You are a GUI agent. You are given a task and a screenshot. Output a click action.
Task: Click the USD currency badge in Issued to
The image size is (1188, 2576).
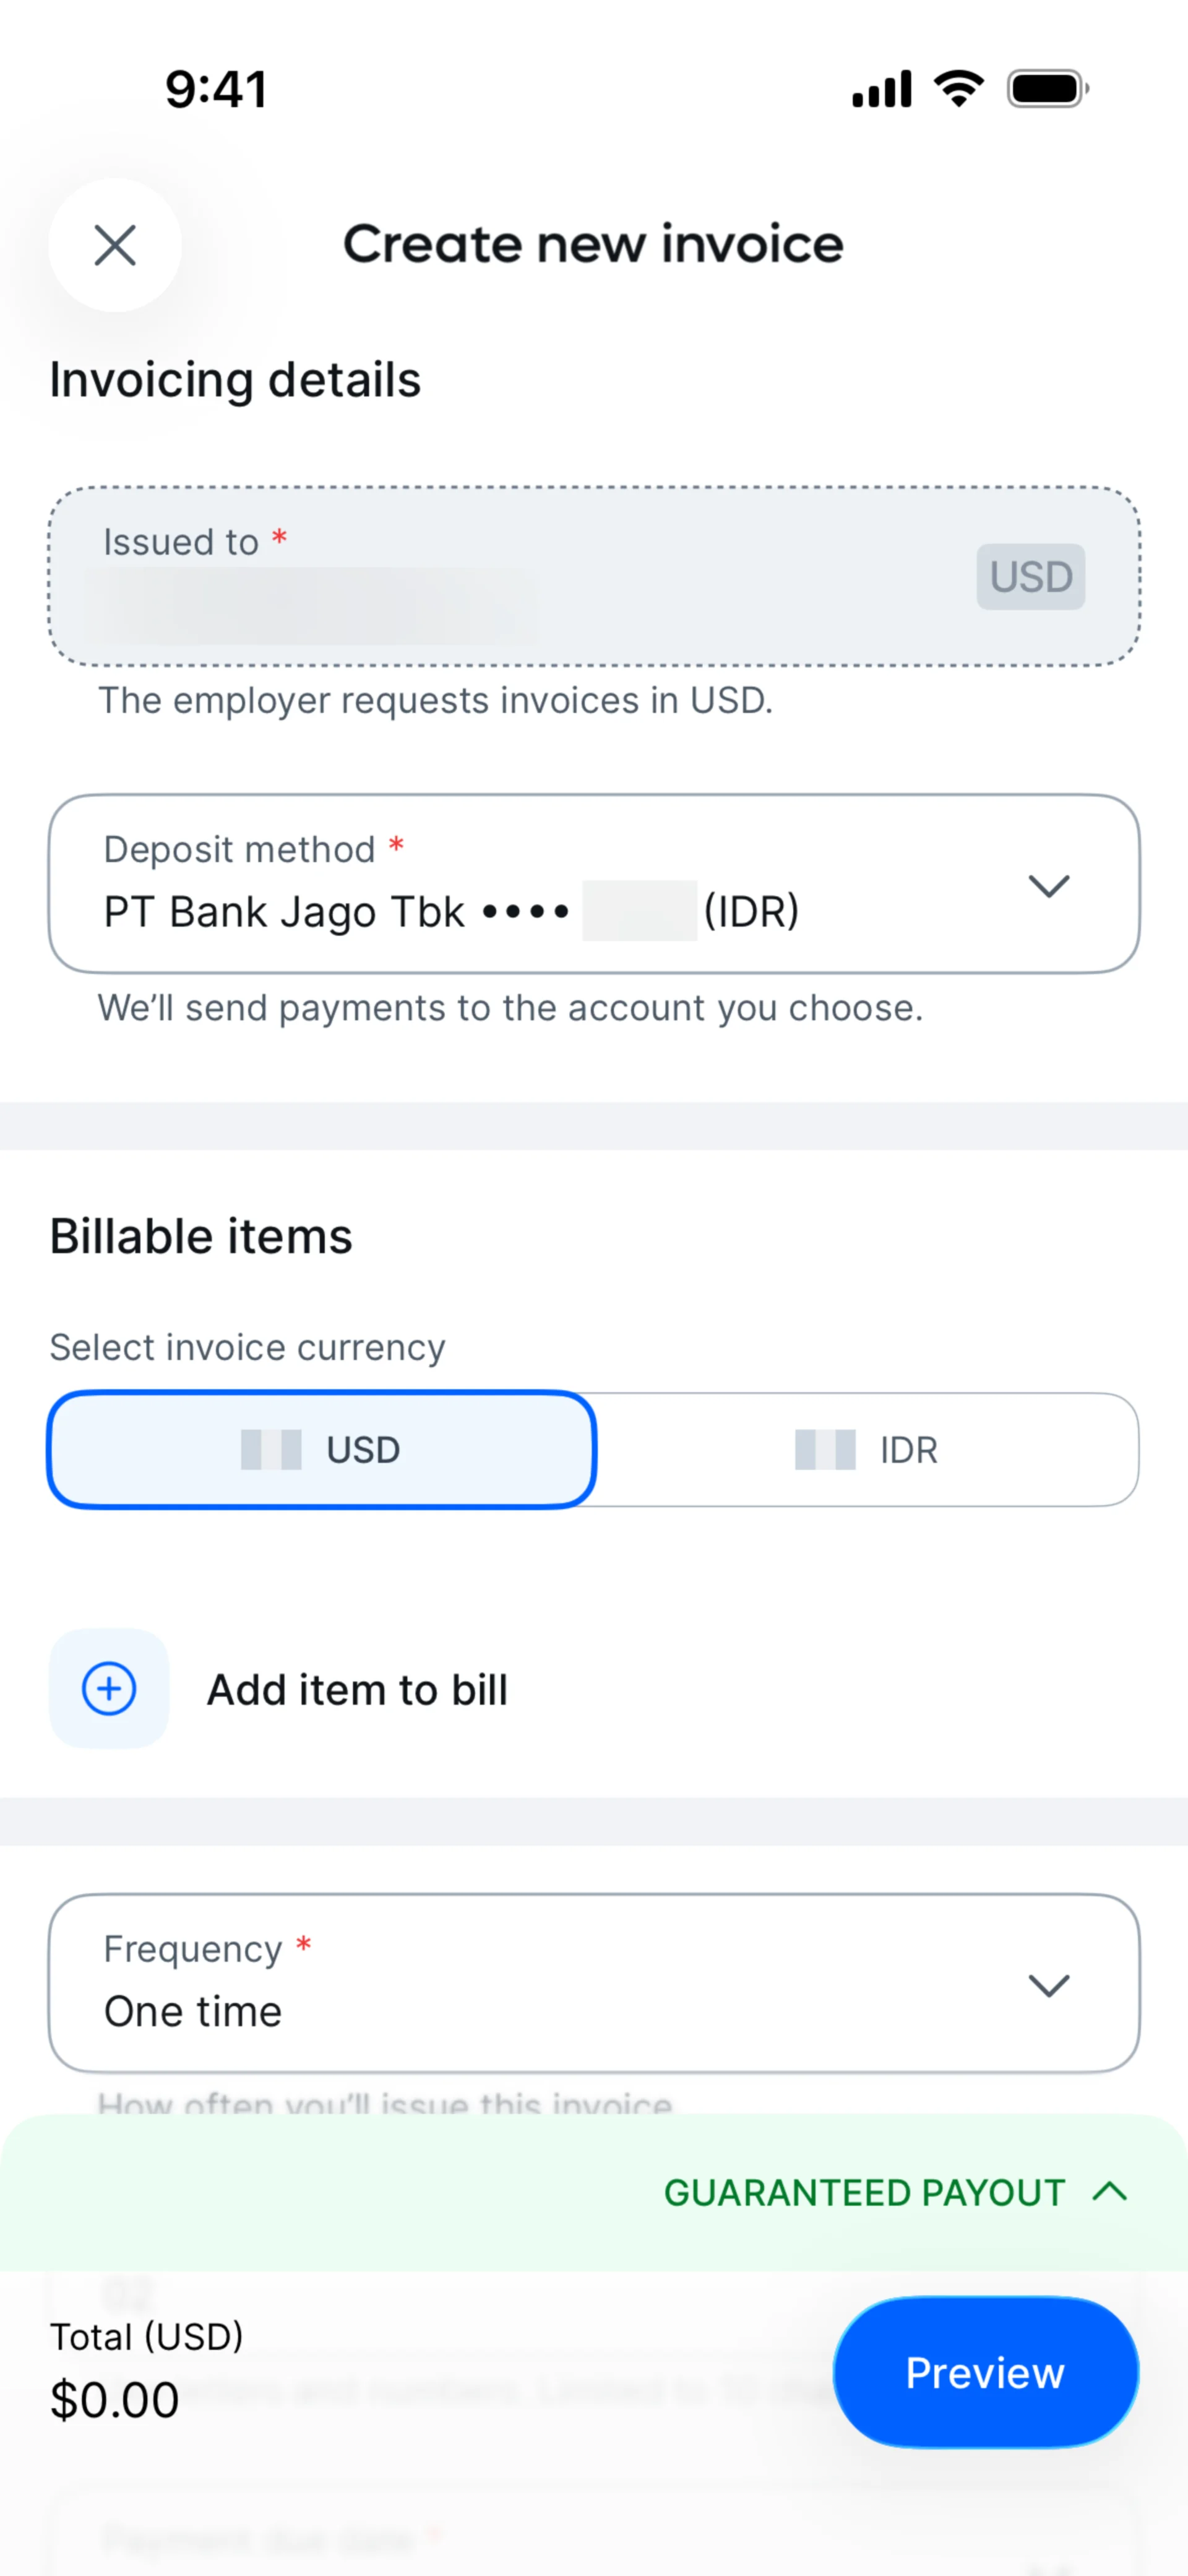tap(1030, 577)
